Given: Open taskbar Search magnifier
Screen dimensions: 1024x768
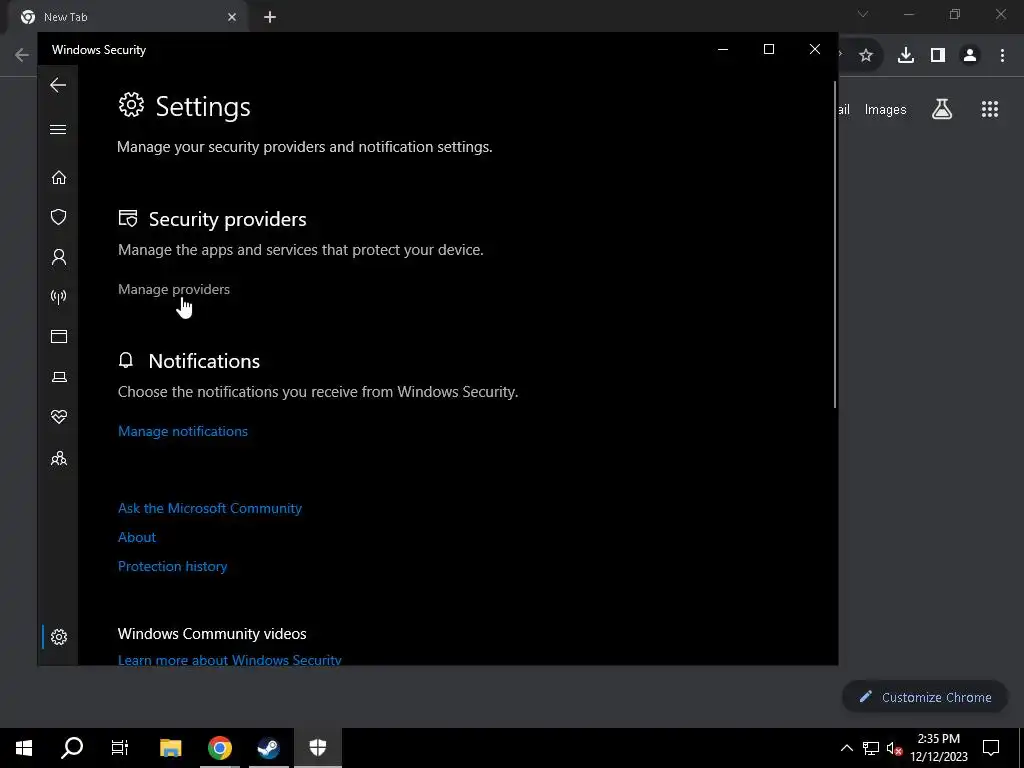Looking at the screenshot, I should pyautogui.click(x=72, y=748).
